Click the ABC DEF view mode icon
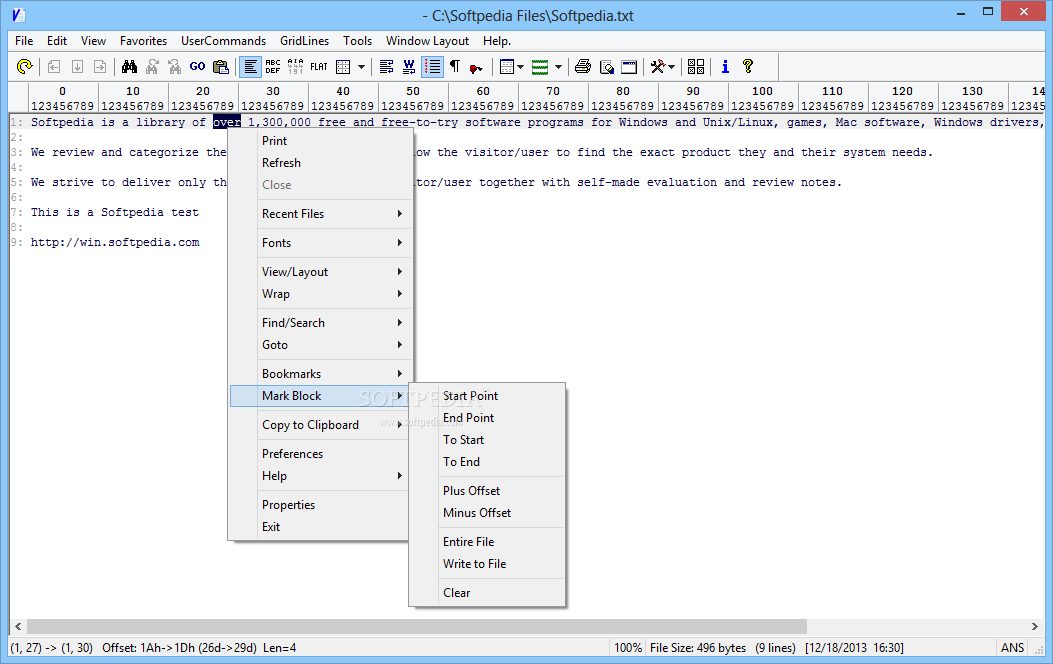 (273, 66)
